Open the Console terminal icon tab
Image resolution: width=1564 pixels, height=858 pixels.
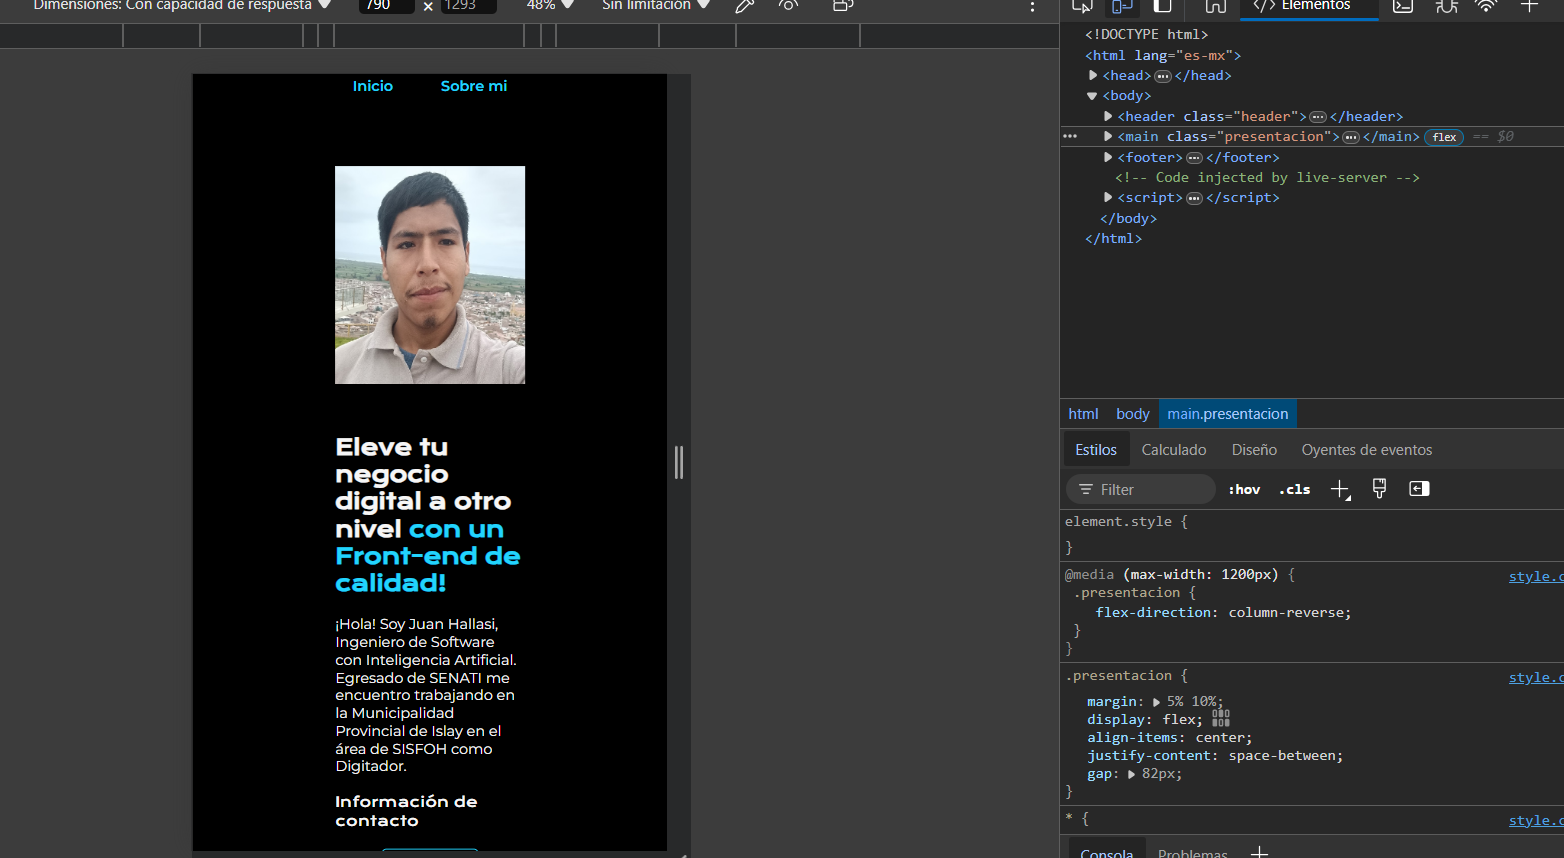tap(1403, 5)
